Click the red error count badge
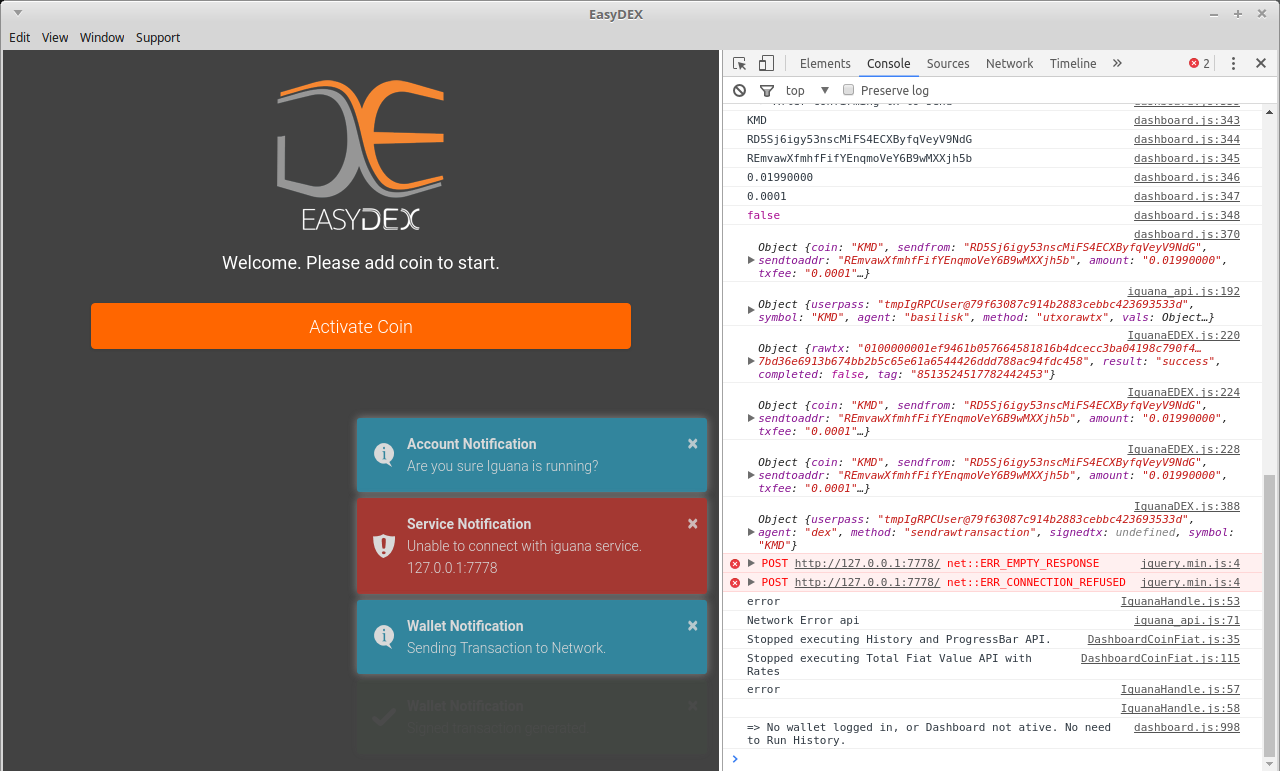 1199,63
